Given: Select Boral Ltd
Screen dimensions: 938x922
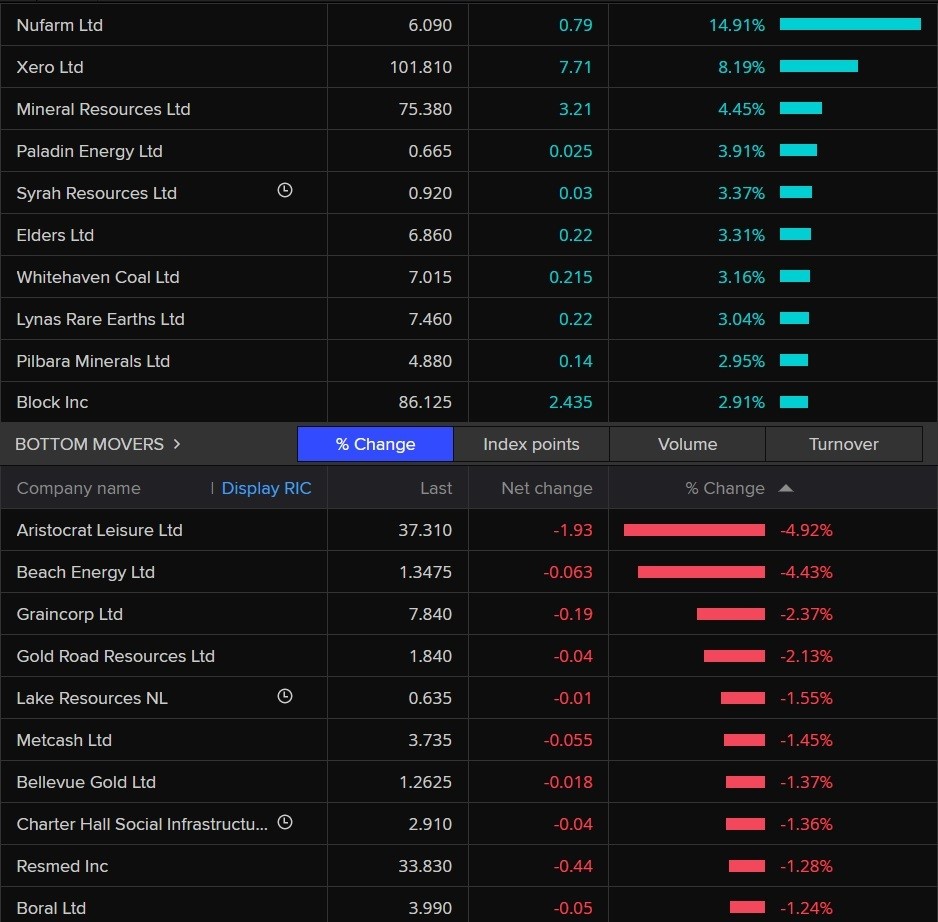Looking at the screenshot, I should click(x=51, y=908).
